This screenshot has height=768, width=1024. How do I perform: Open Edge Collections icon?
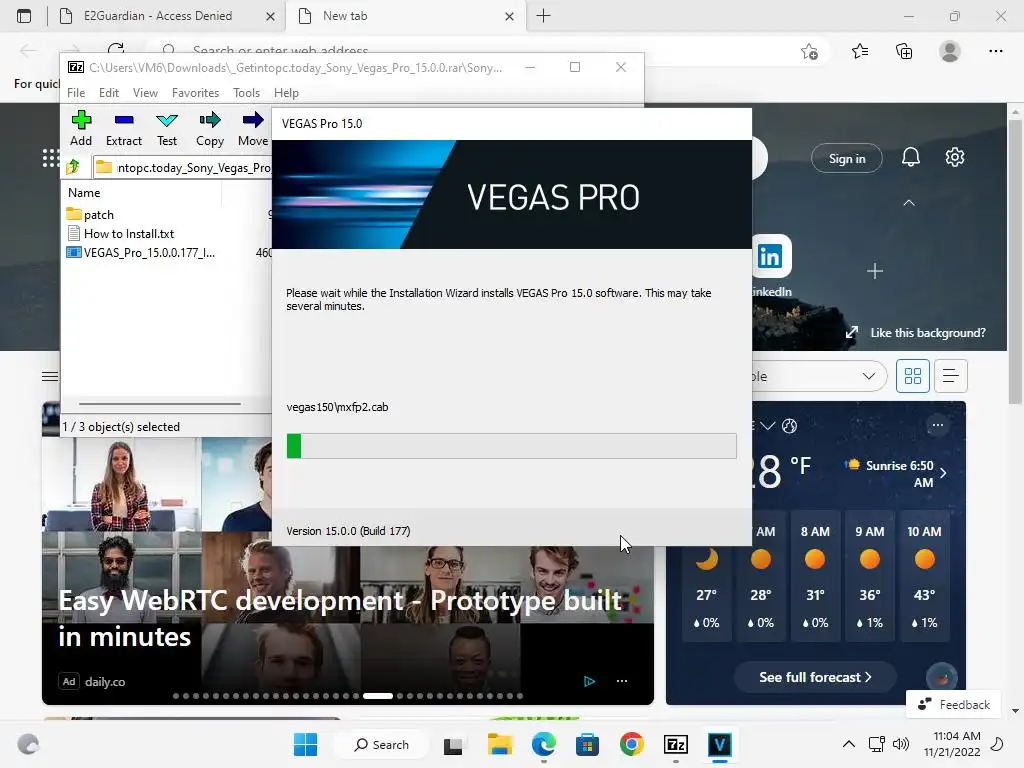[904, 51]
